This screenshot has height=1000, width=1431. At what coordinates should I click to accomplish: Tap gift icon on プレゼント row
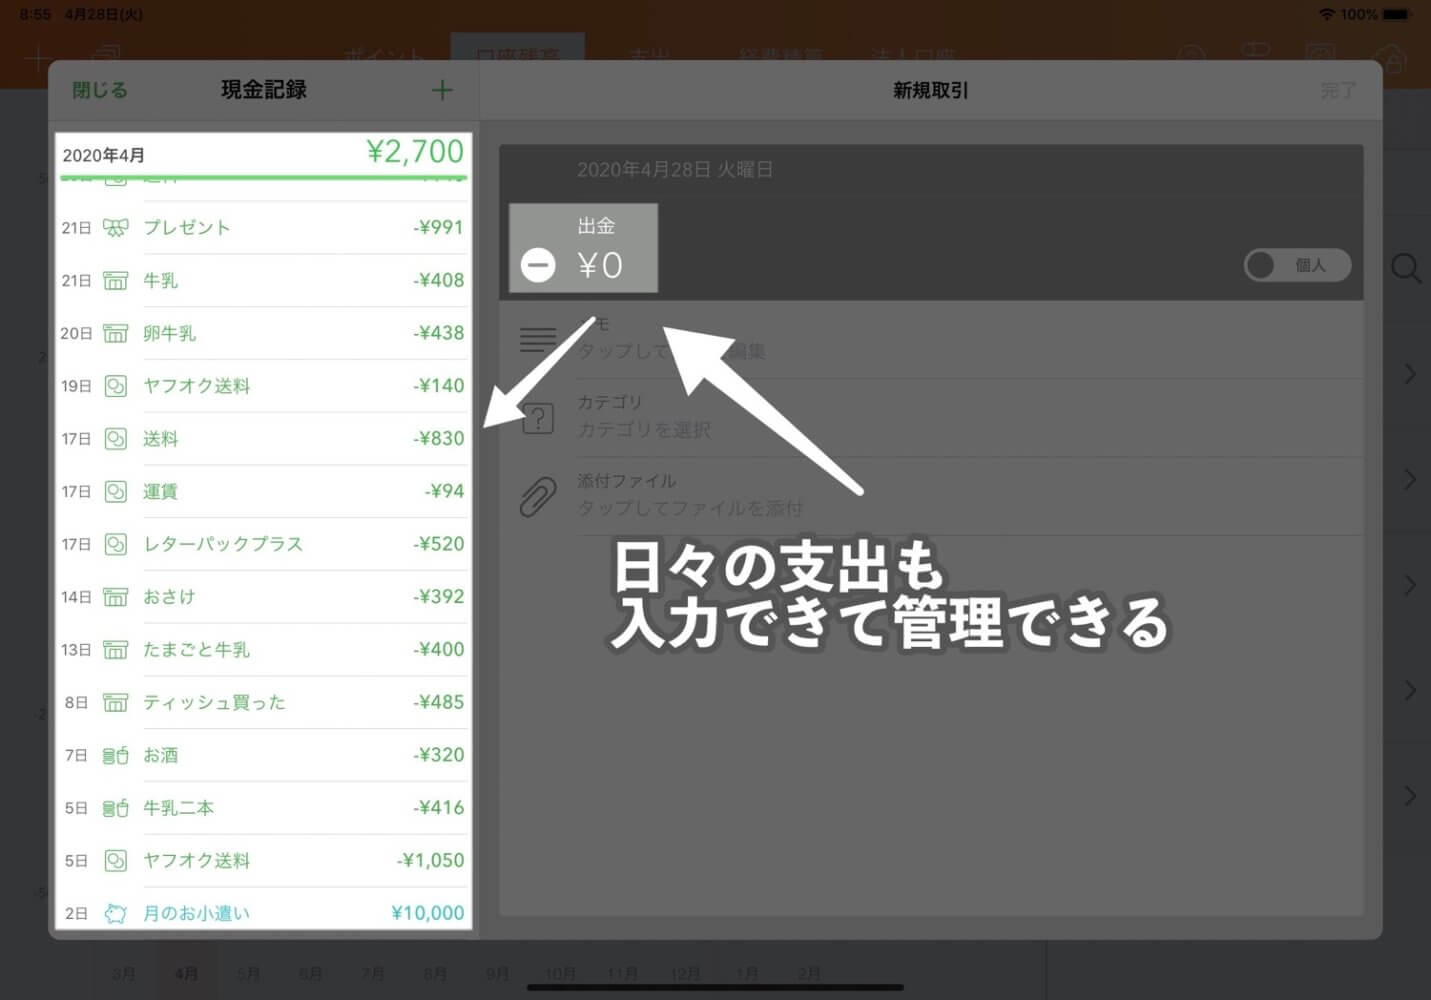click(116, 228)
